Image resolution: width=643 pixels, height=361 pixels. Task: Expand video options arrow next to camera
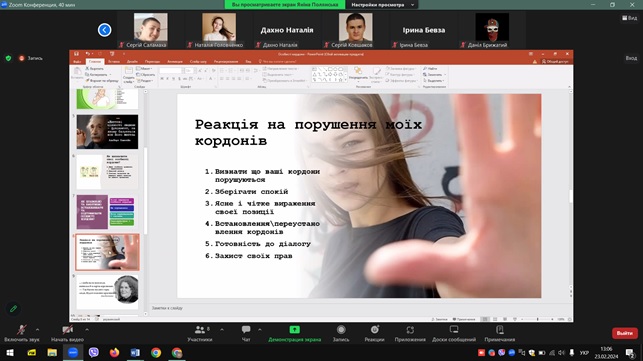(87, 329)
